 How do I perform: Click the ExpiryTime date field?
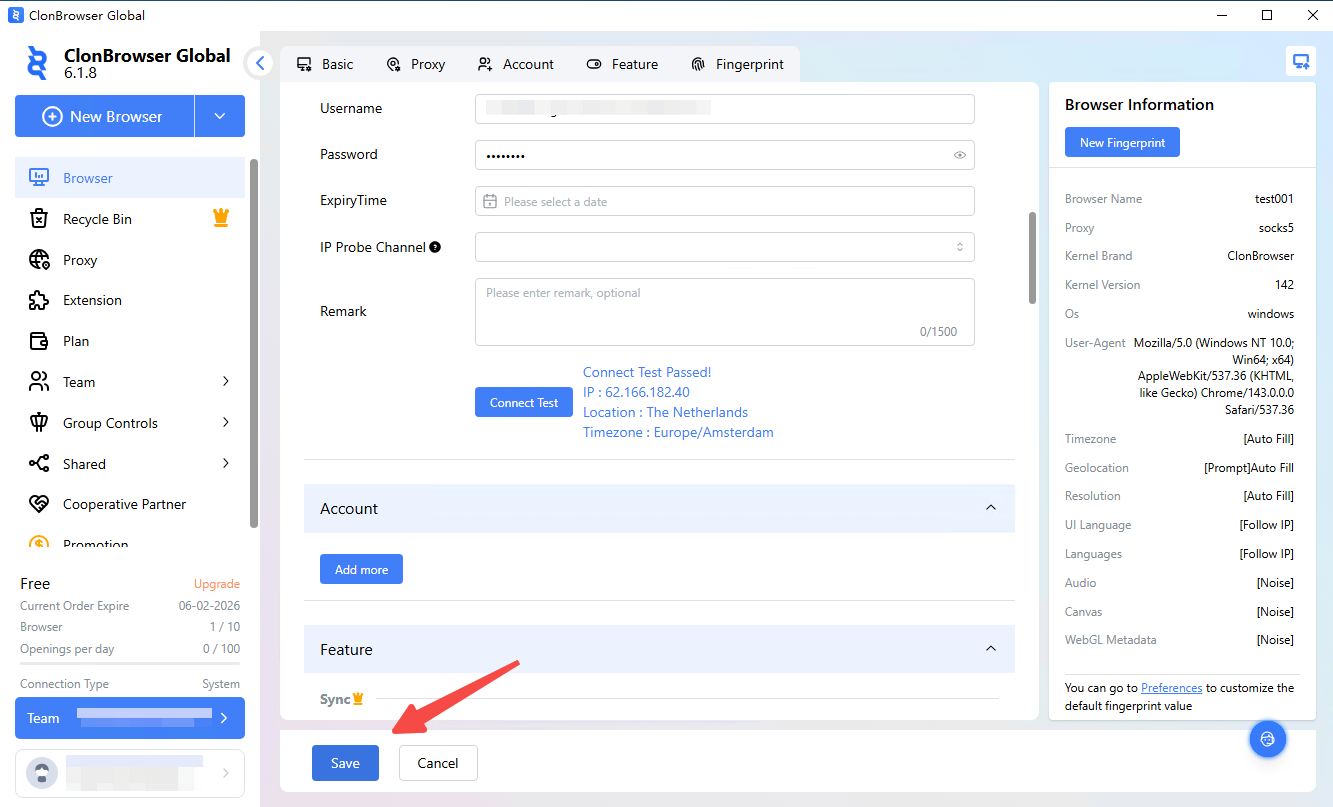tap(724, 201)
